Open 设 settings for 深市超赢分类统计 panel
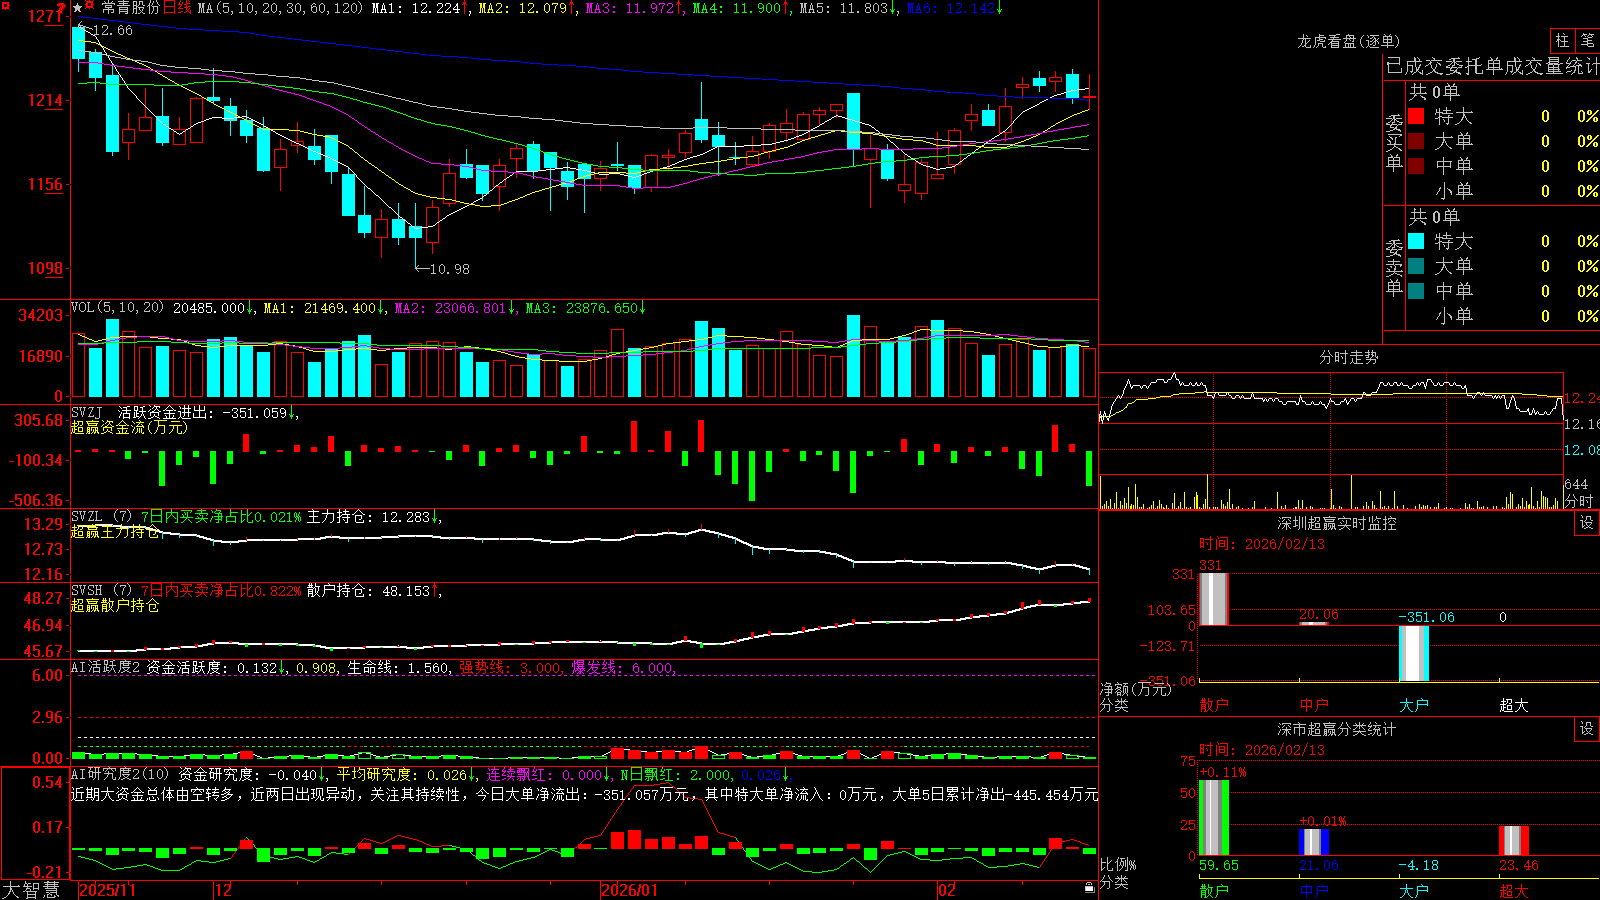 [1587, 729]
